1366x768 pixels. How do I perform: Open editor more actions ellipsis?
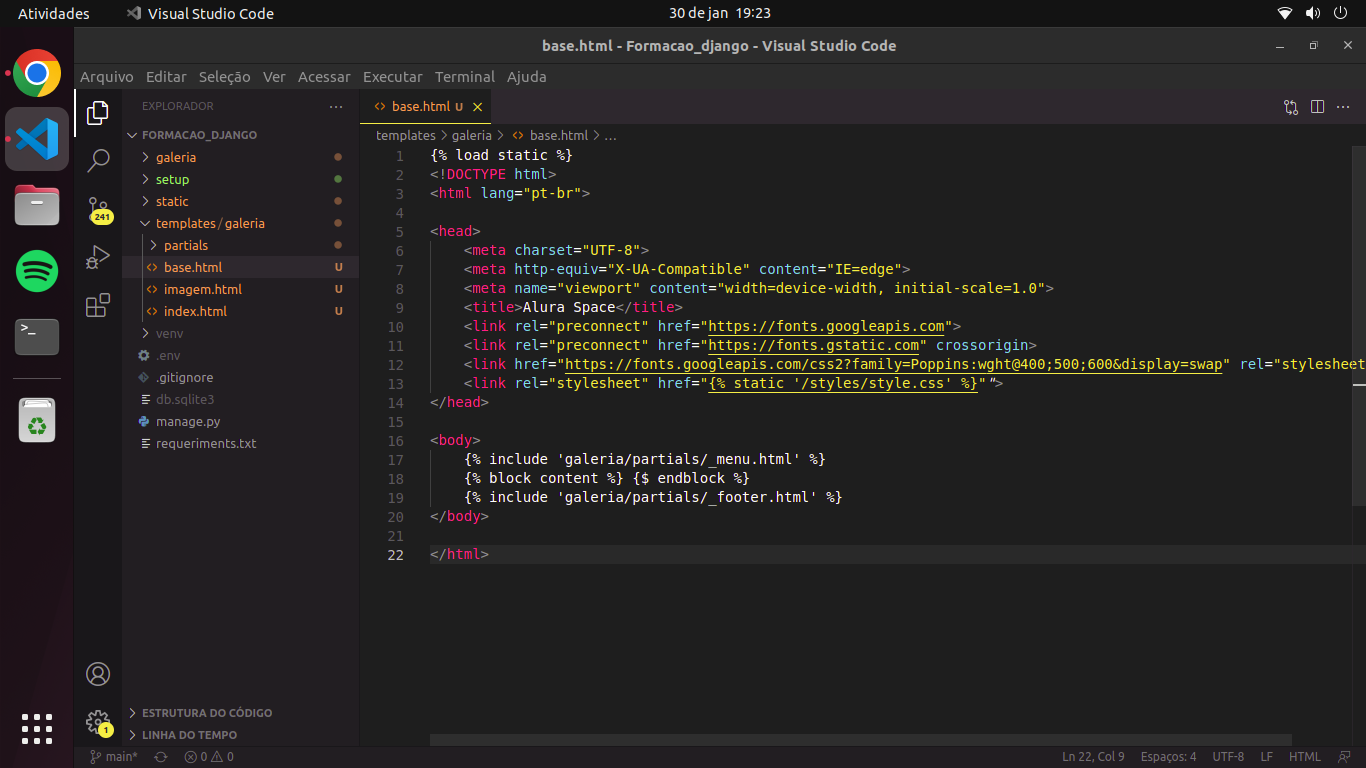click(1344, 107)
